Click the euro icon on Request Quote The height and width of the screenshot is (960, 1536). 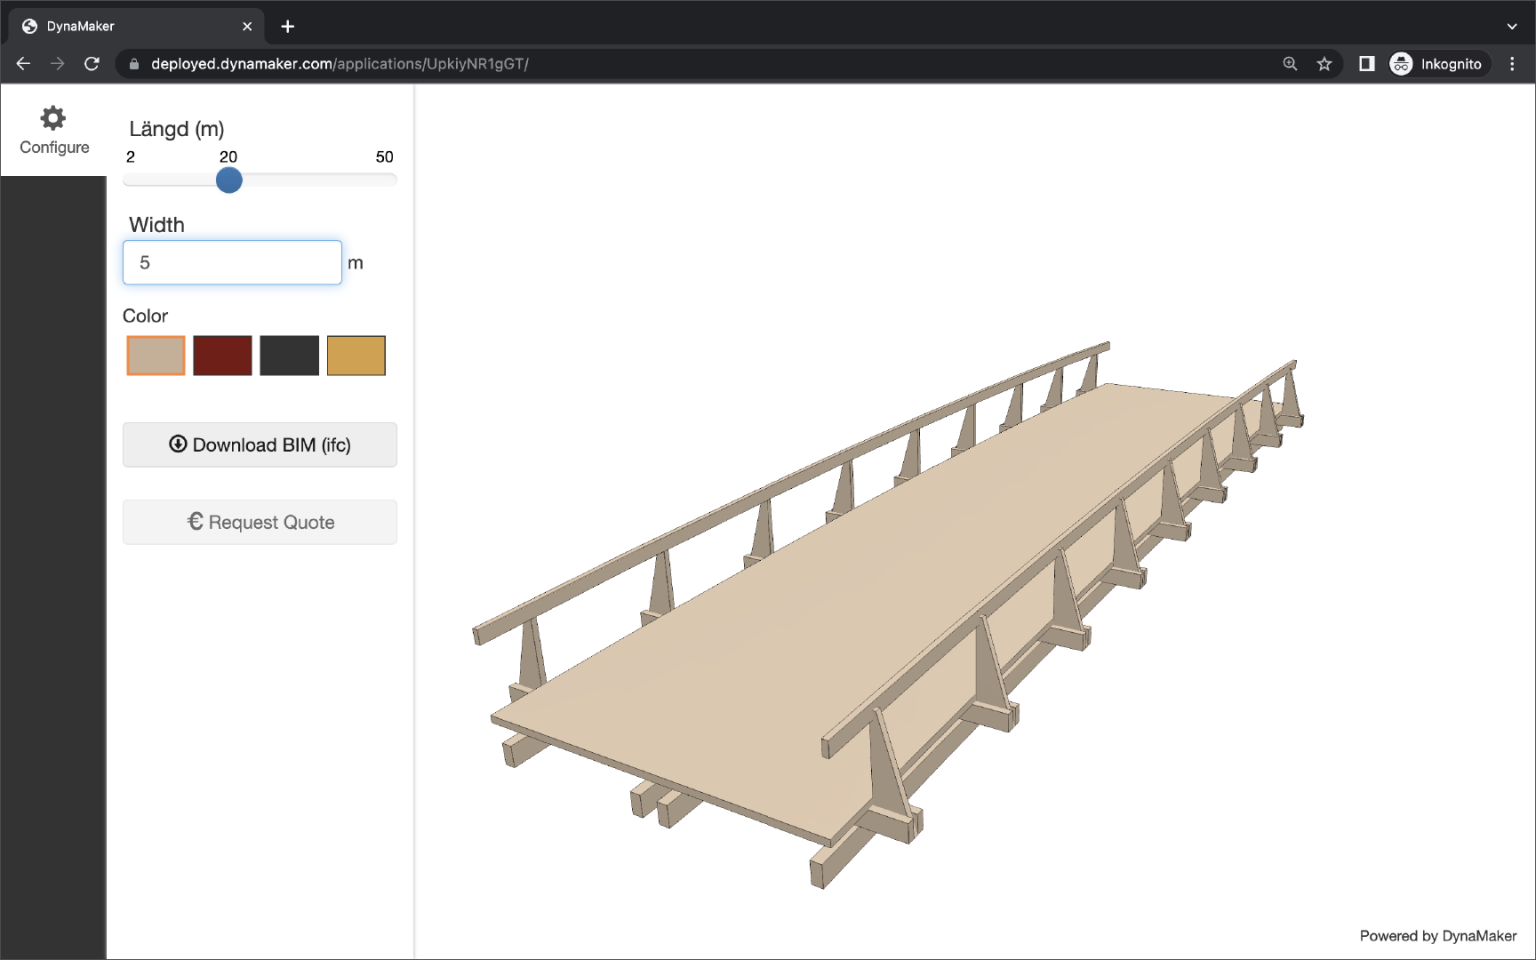(x=195, y=521)
